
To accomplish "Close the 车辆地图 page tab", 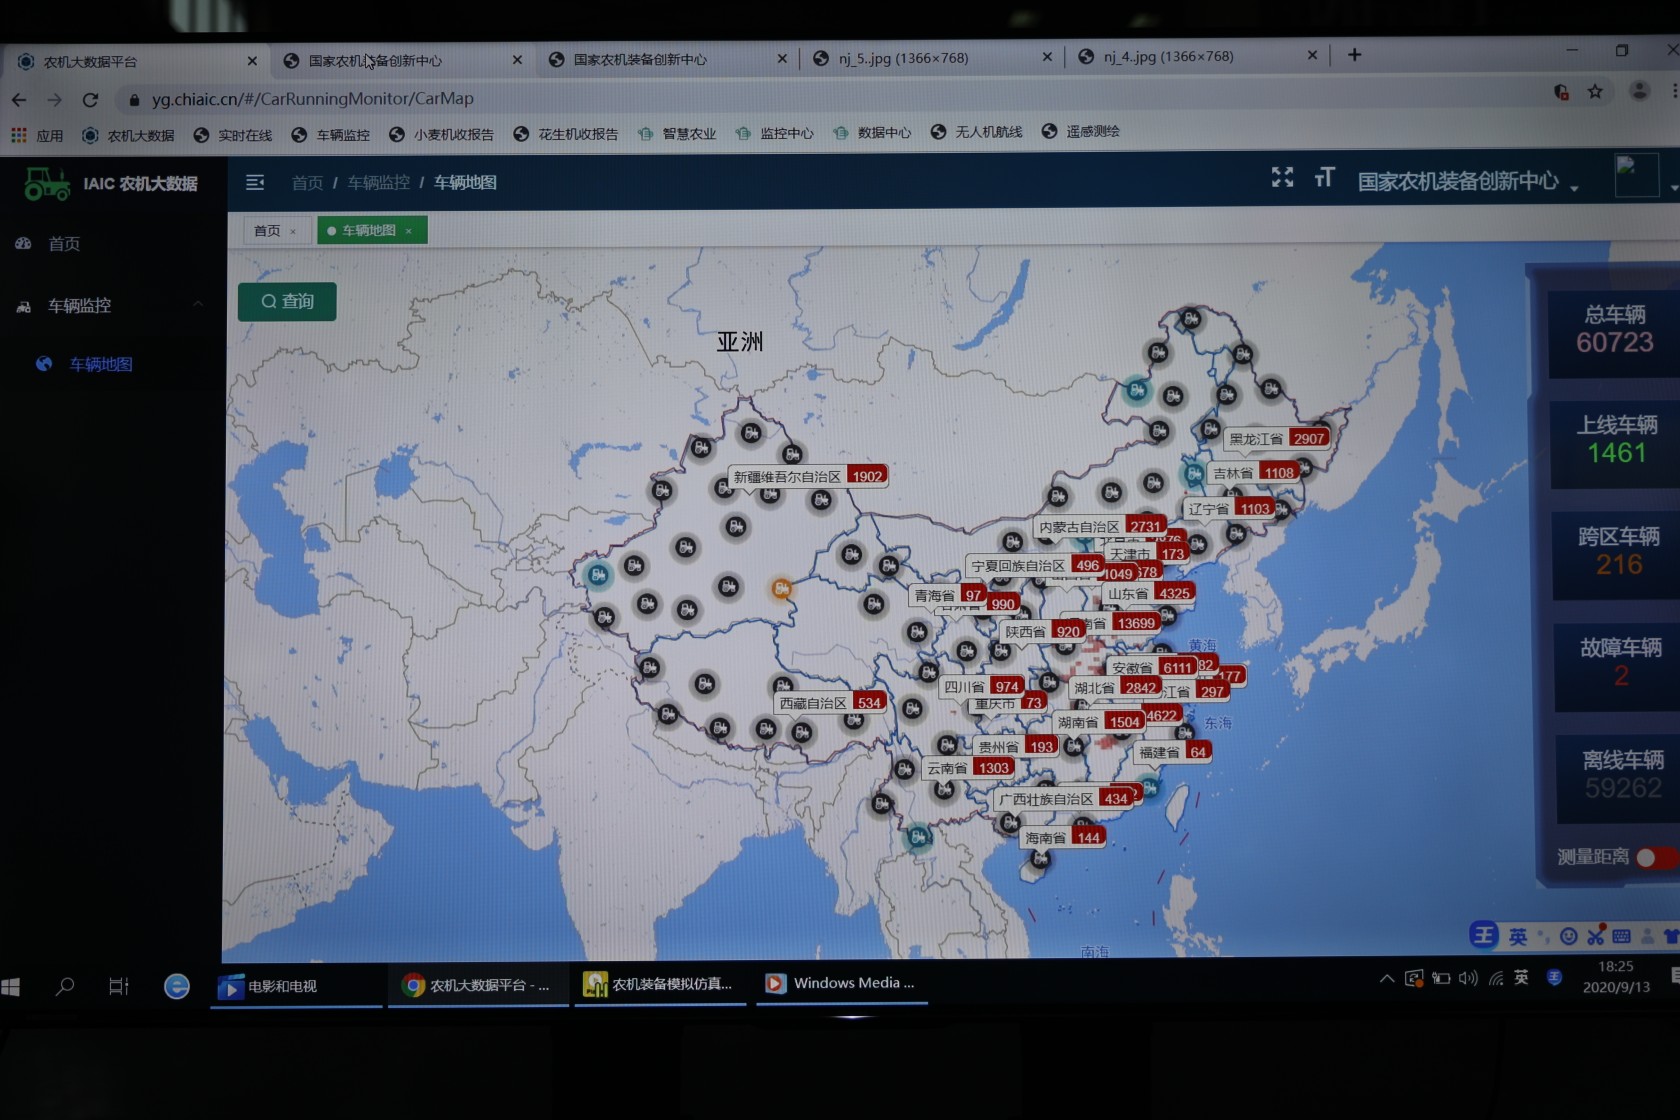I will pyautogui.click(x=409, y=231).
